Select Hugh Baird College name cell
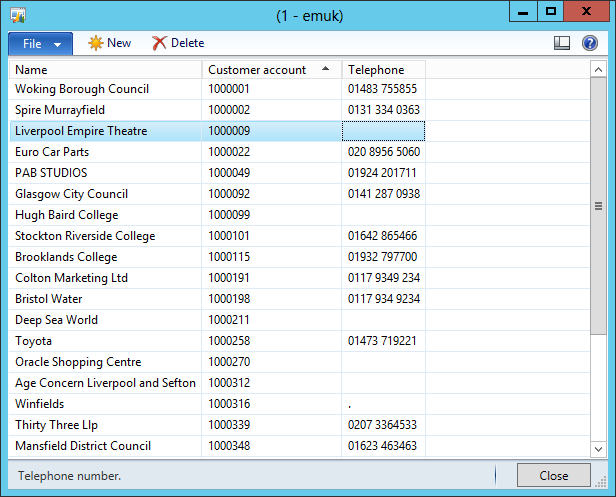The image size is (616, 497). 105,215
